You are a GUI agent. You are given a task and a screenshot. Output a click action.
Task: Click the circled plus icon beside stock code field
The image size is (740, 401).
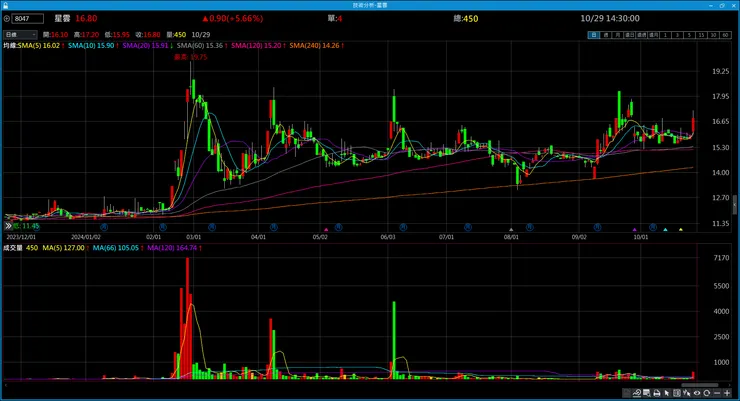[x=7, y=18]
